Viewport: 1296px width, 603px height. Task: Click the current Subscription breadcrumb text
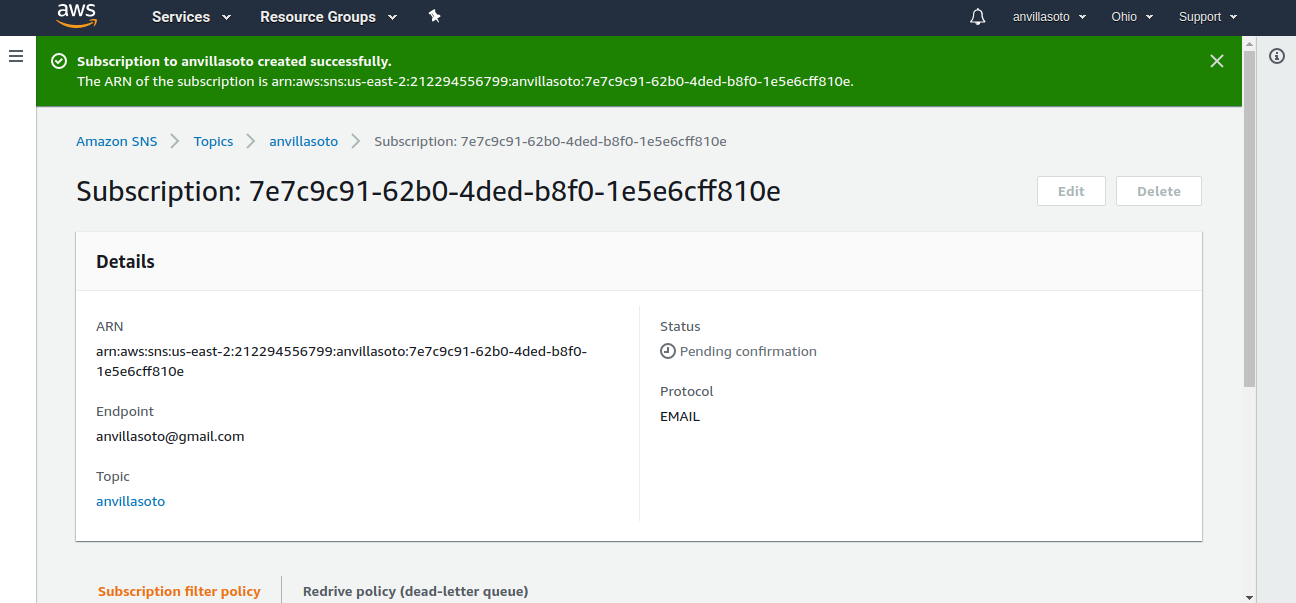point(550,141)
